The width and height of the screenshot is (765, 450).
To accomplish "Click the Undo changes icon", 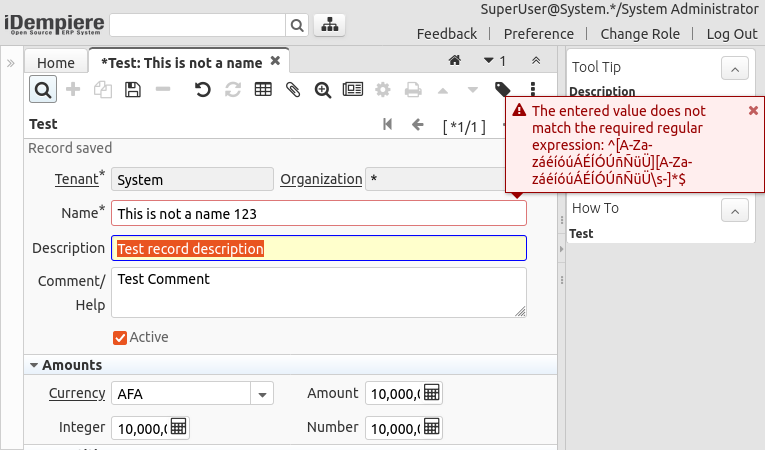I will tap(202, 90).
